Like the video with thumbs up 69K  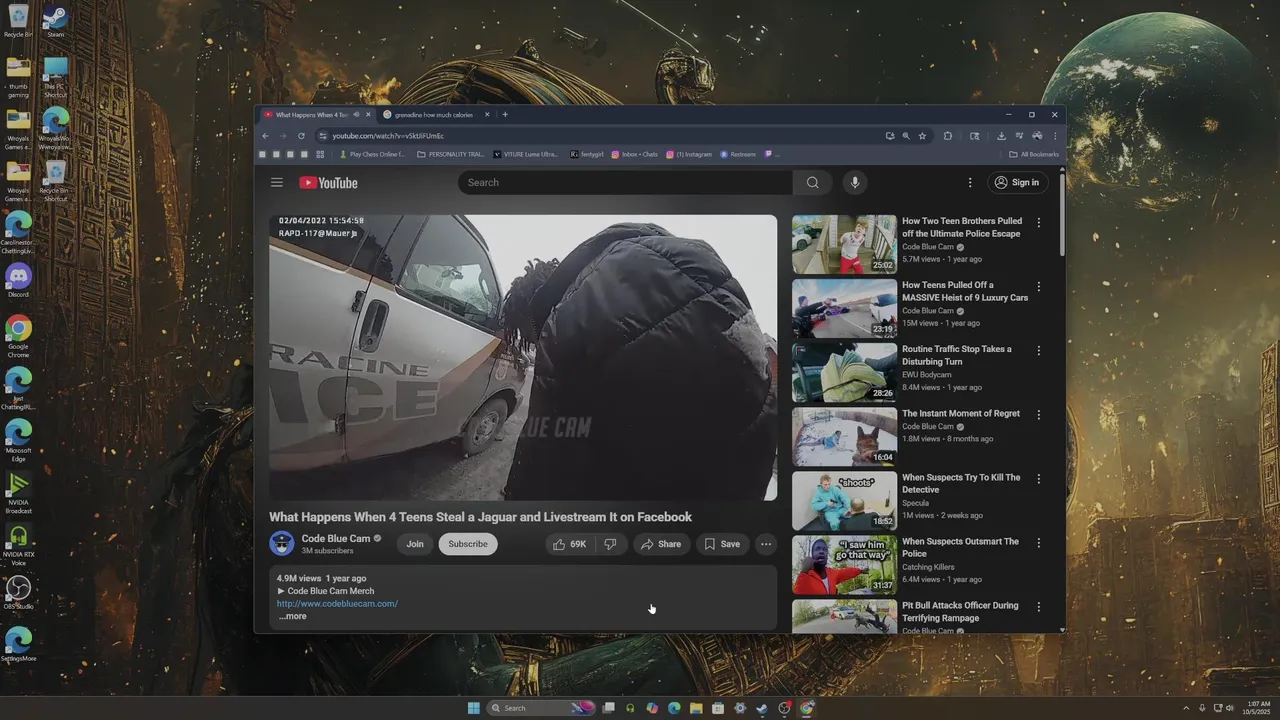570,544
